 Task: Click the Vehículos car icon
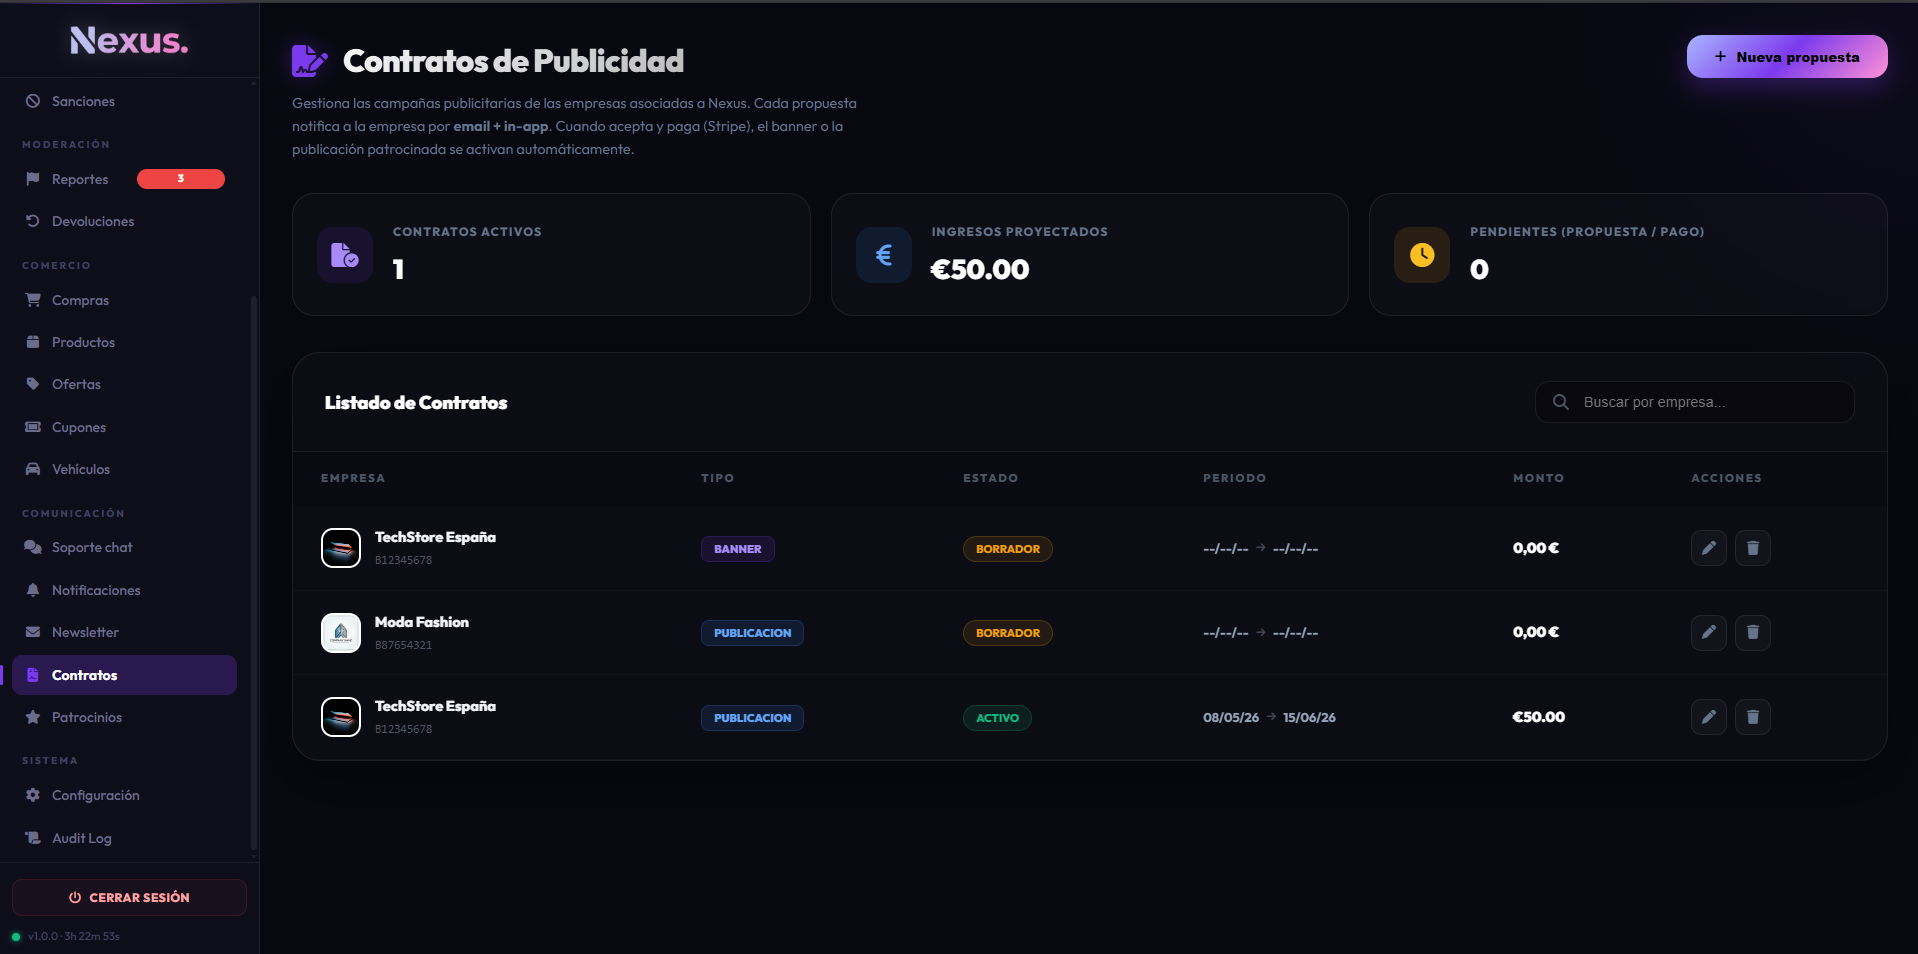[33, 469]
